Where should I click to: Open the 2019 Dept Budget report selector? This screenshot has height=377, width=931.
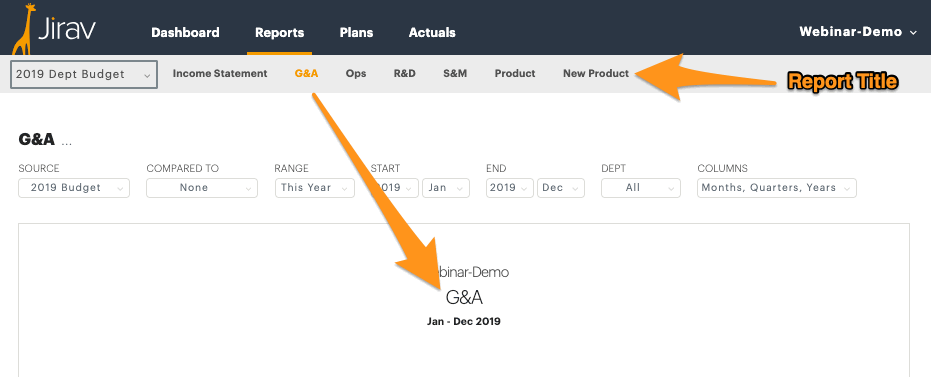(x=84, y=74)
